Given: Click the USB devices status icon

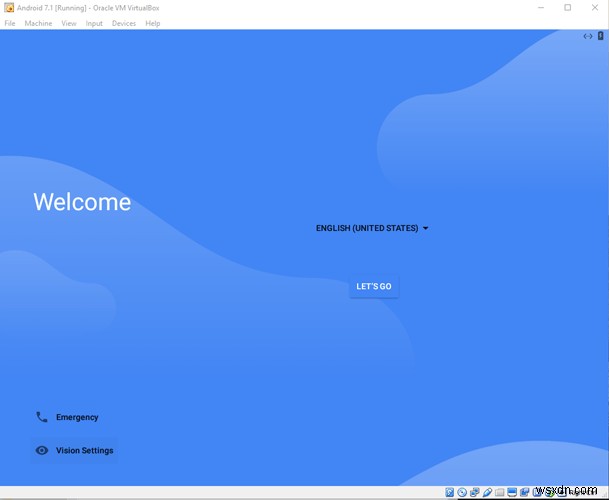Looking at the screenshot, I should click(x=487, y=492).
